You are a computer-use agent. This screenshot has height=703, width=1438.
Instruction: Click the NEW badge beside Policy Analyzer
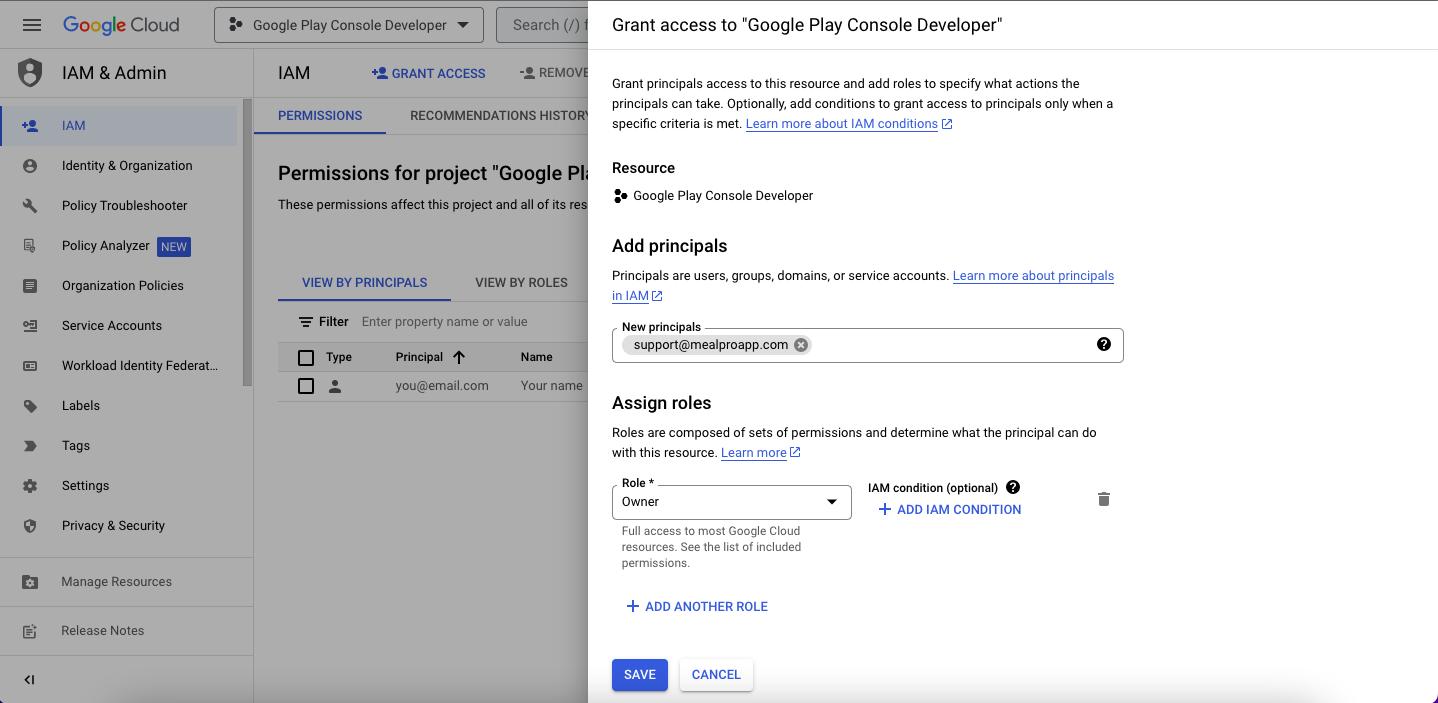174,247
